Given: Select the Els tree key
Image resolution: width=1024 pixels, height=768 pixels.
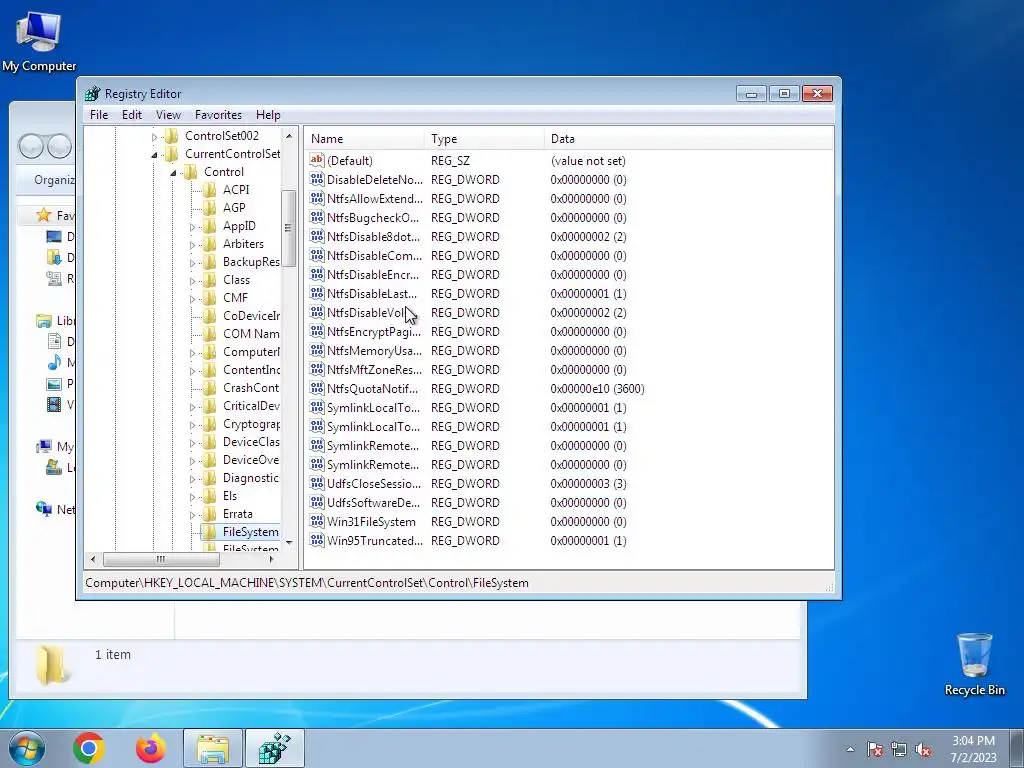Looking at the screenshot, I should [x=229, y=496].
